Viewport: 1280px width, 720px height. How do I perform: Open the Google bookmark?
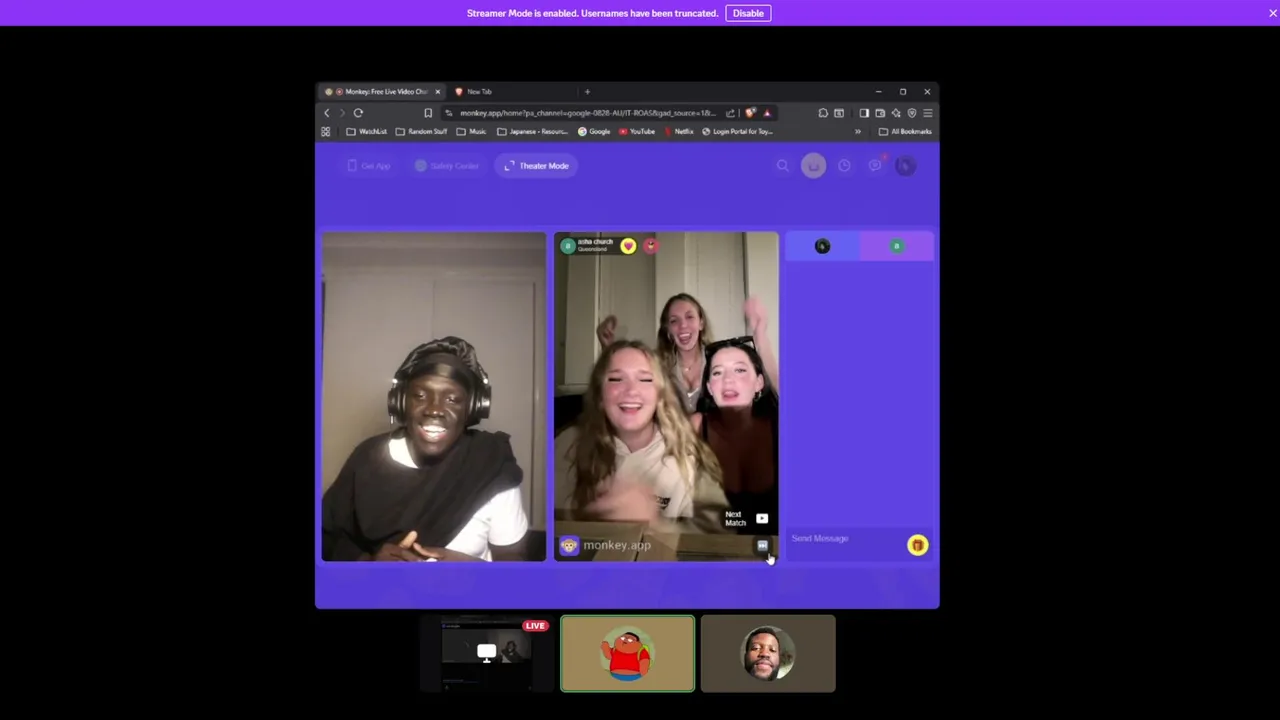(x=594, y=132)
